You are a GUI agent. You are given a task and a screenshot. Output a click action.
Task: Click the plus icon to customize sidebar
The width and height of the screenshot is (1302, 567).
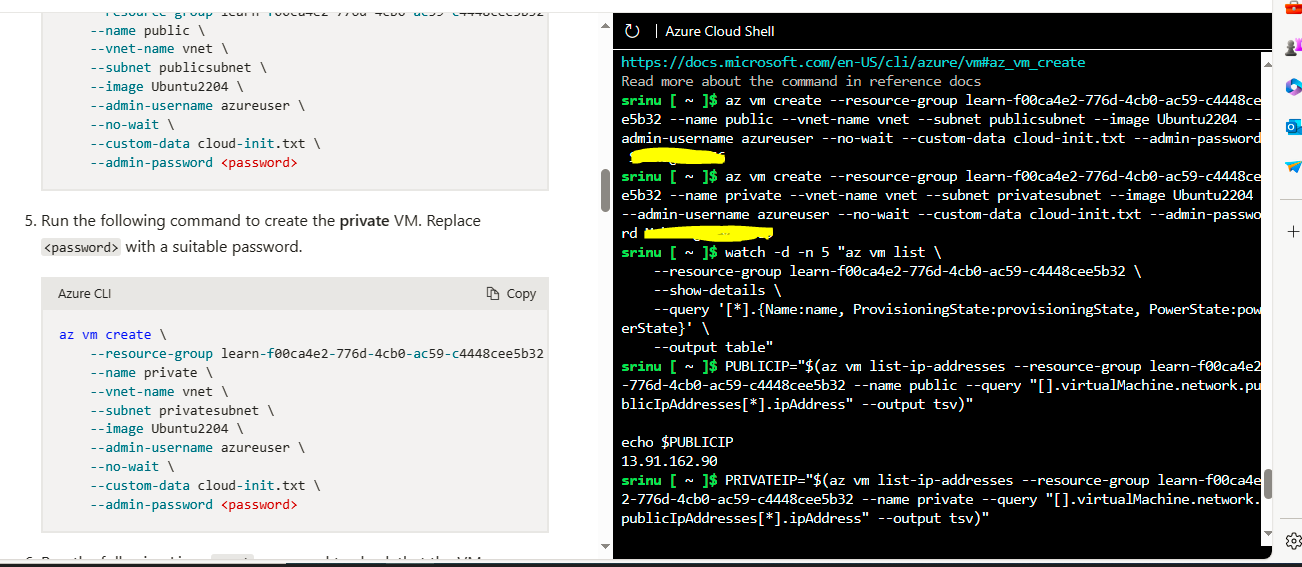coord(1292,231)
